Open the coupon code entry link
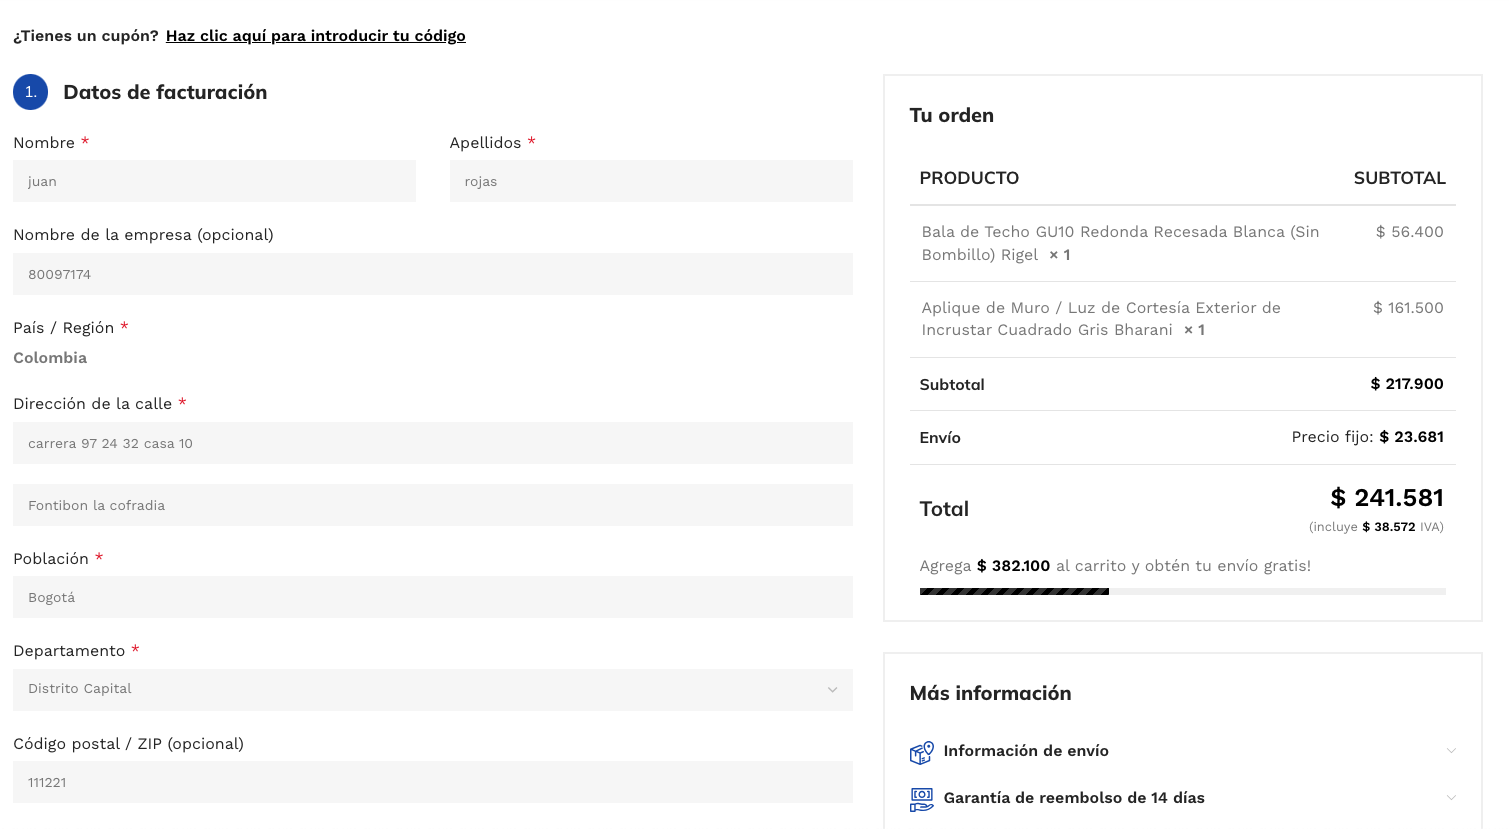Viewport: 1509px width, 829px height. (x=315, y=36)
